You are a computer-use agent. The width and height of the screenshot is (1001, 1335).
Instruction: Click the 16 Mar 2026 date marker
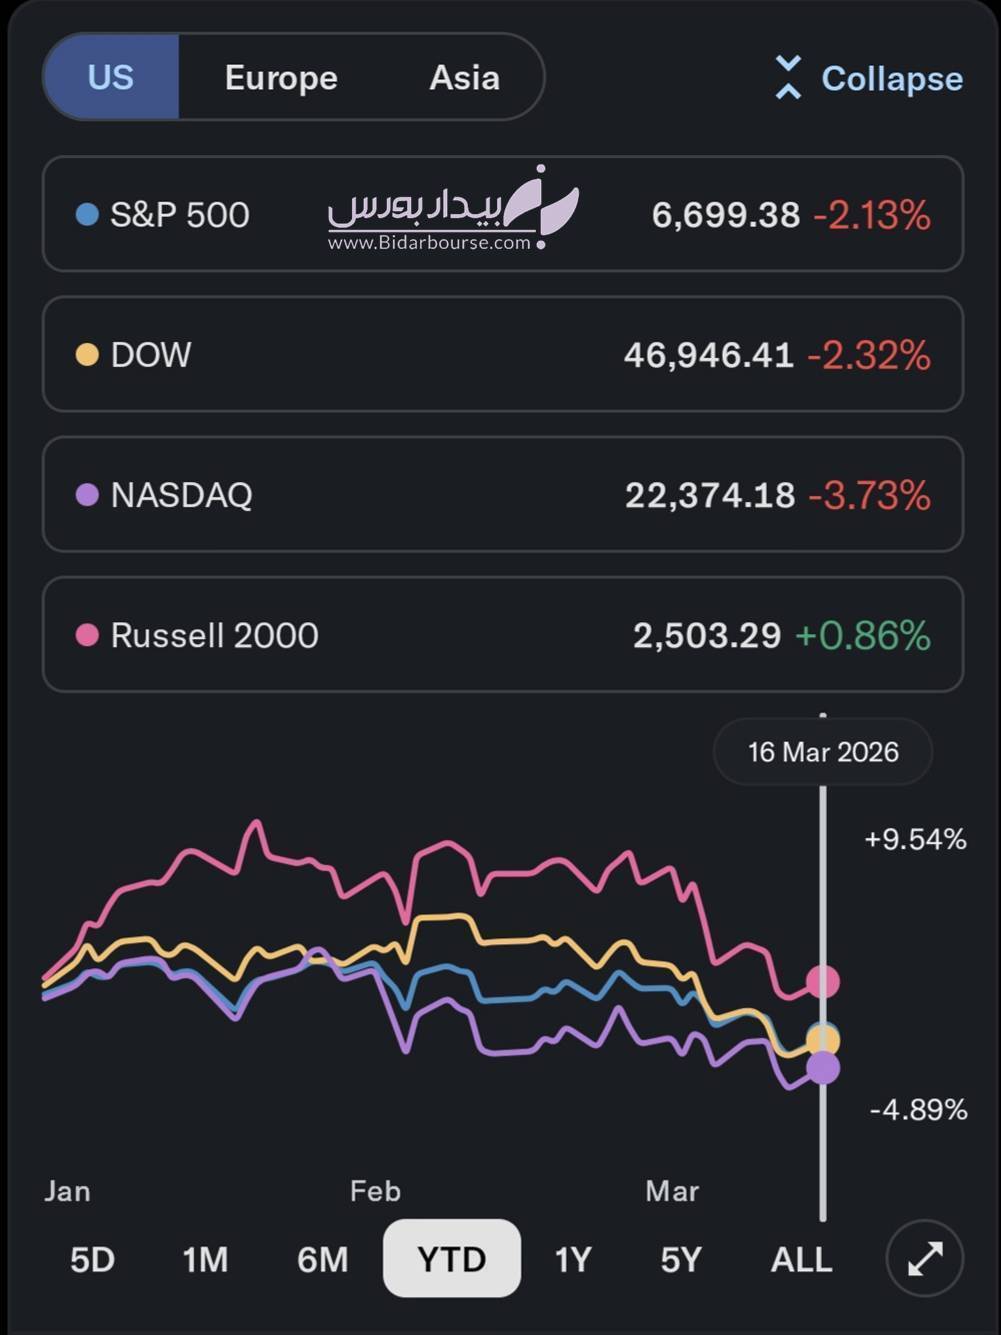[x=823, y=752]
